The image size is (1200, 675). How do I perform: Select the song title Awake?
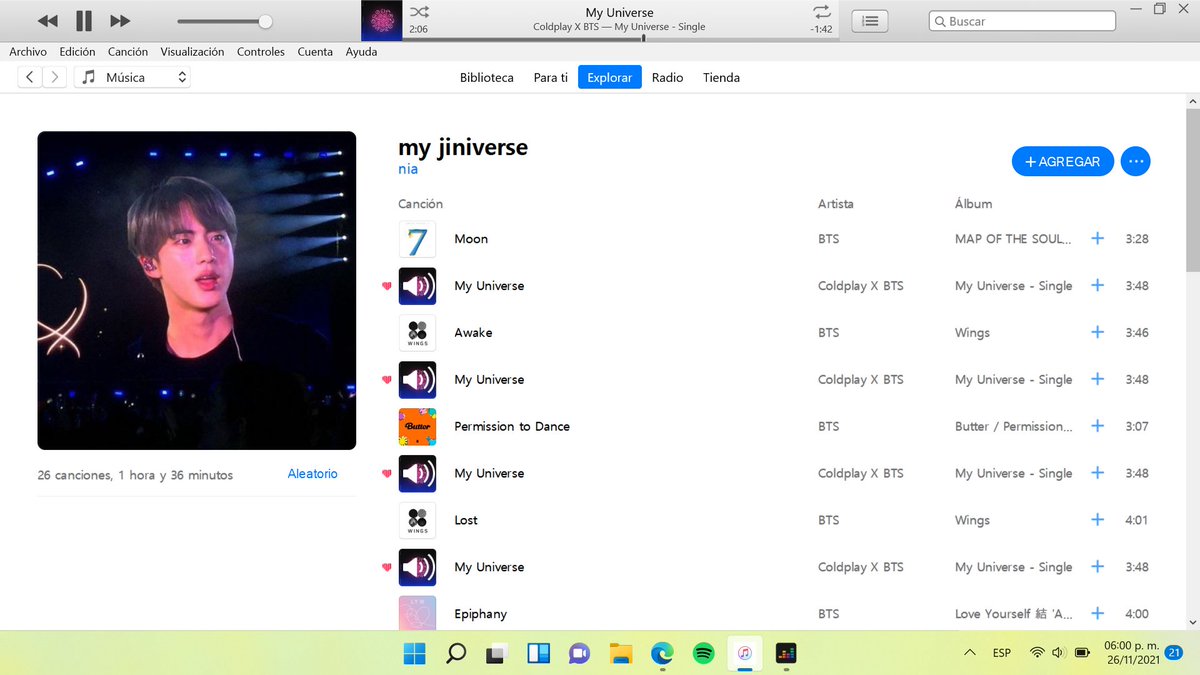click(473, 332)
